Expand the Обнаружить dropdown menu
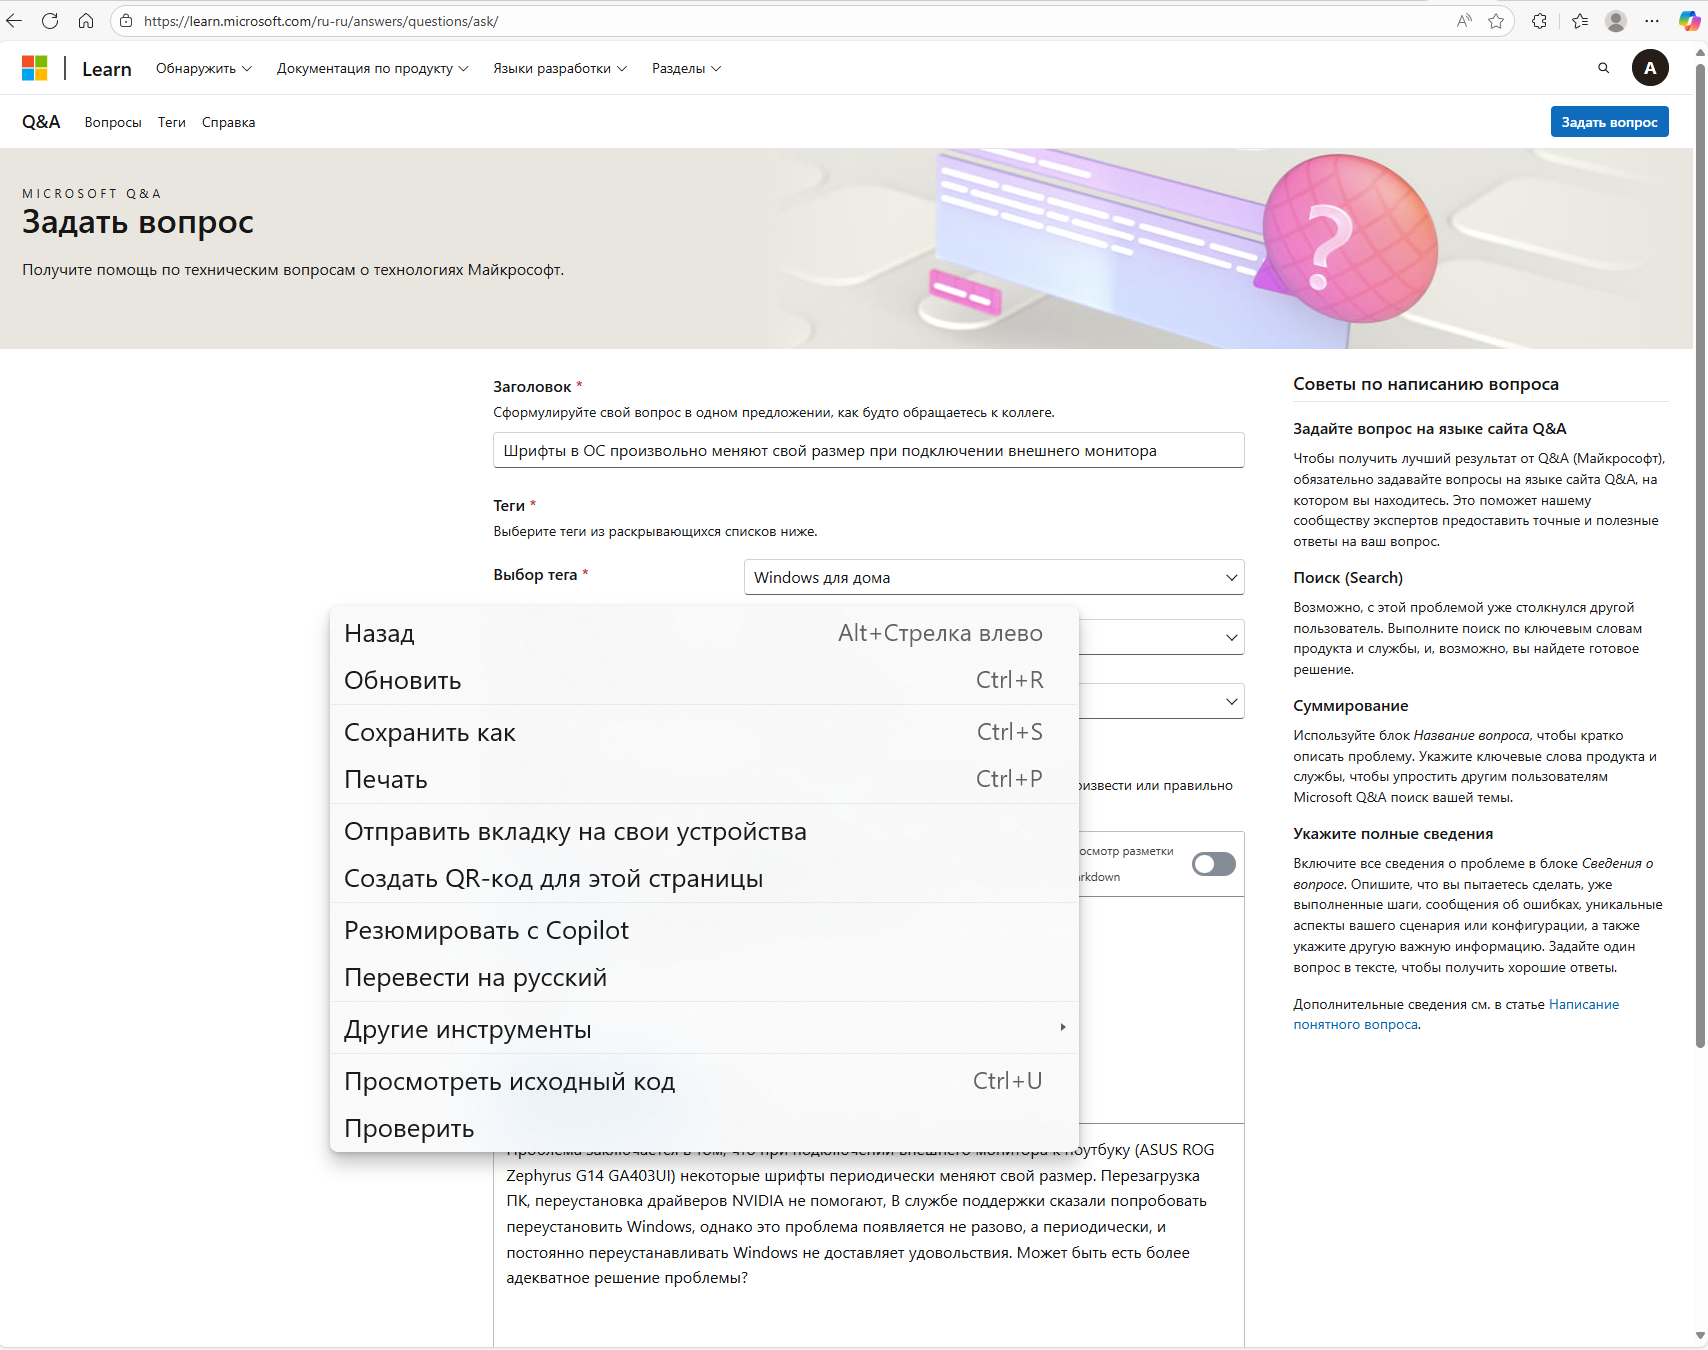This screenshot has height=1350, width=1708. click(204, 68)
